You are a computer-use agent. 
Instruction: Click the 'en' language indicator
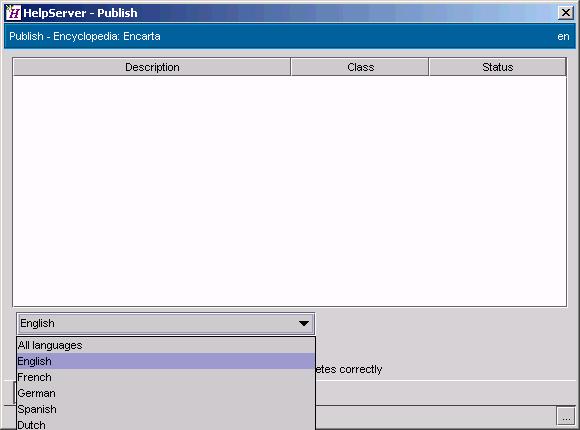tap(563, 36)
